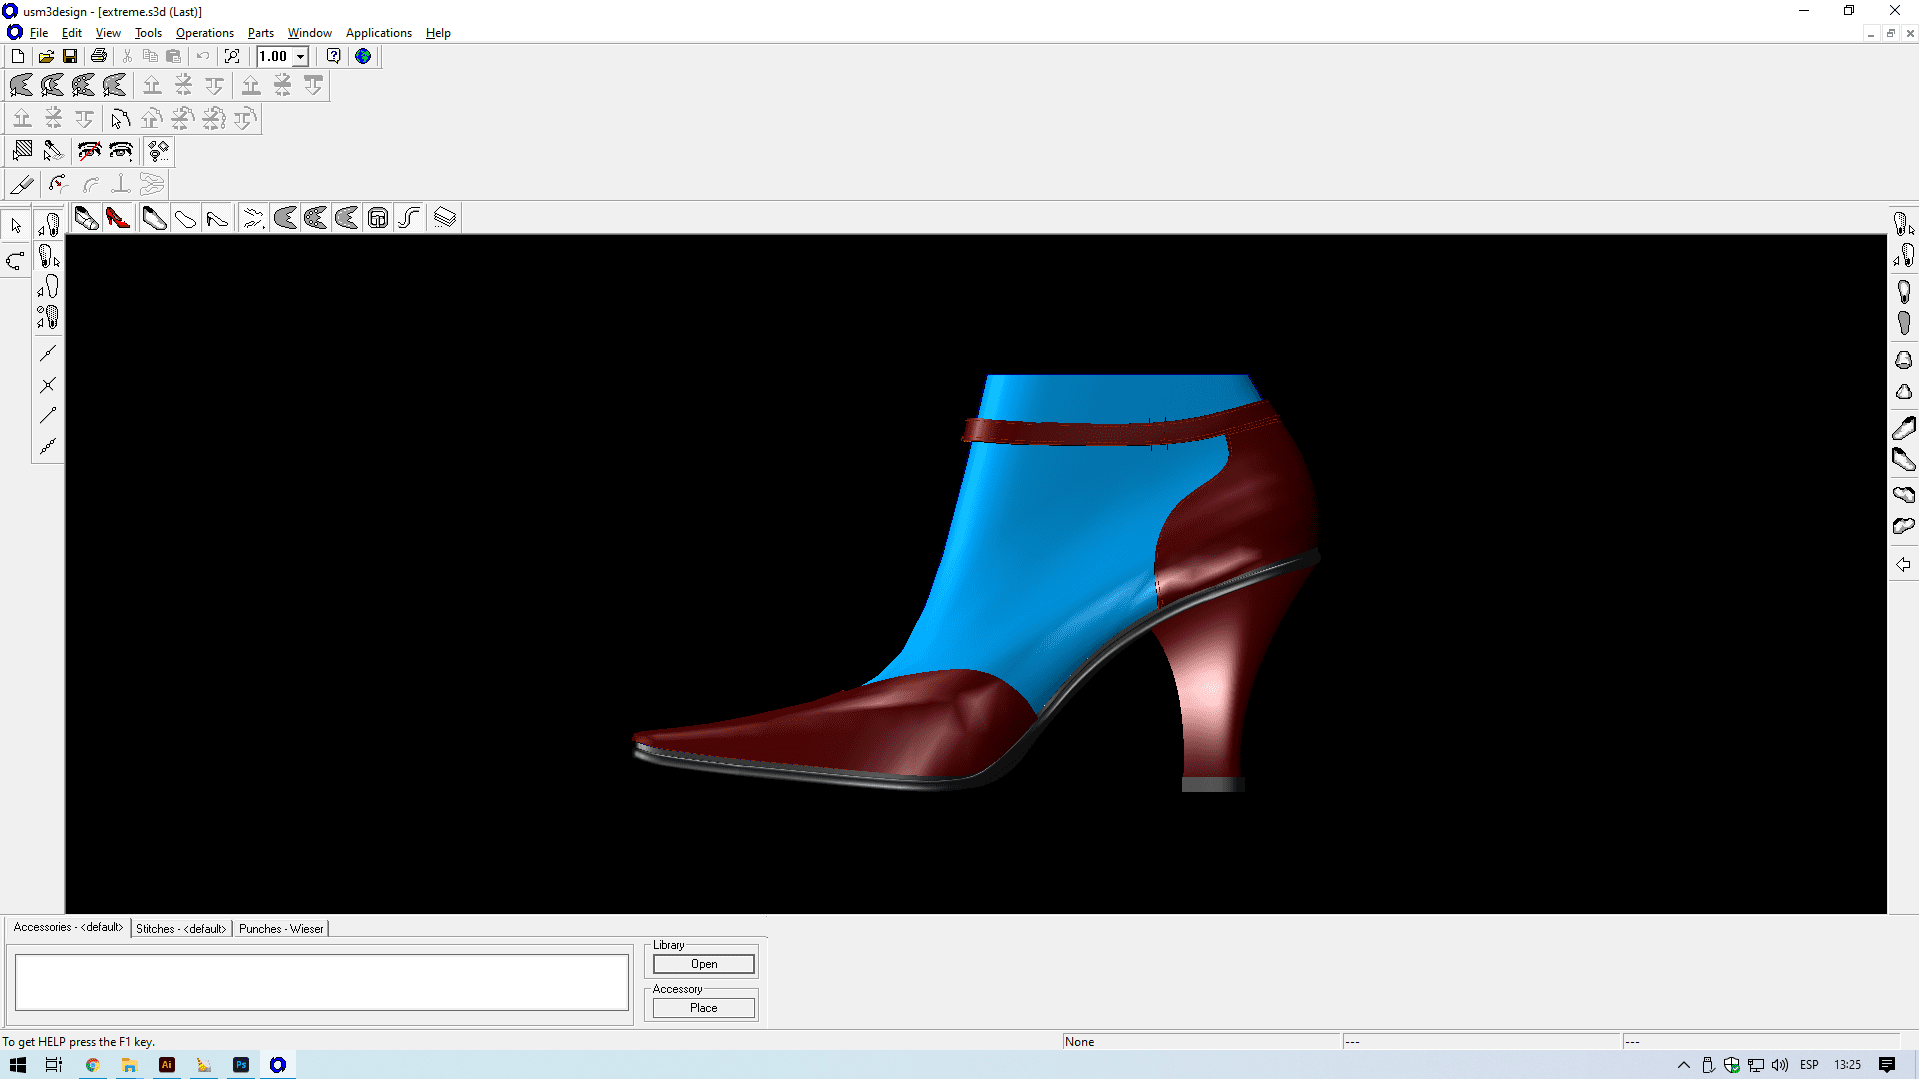Switch to the Stitches default tab
Image resolution: width=1919 pixels, height=1079 pixels.
(x=181, y=929)
